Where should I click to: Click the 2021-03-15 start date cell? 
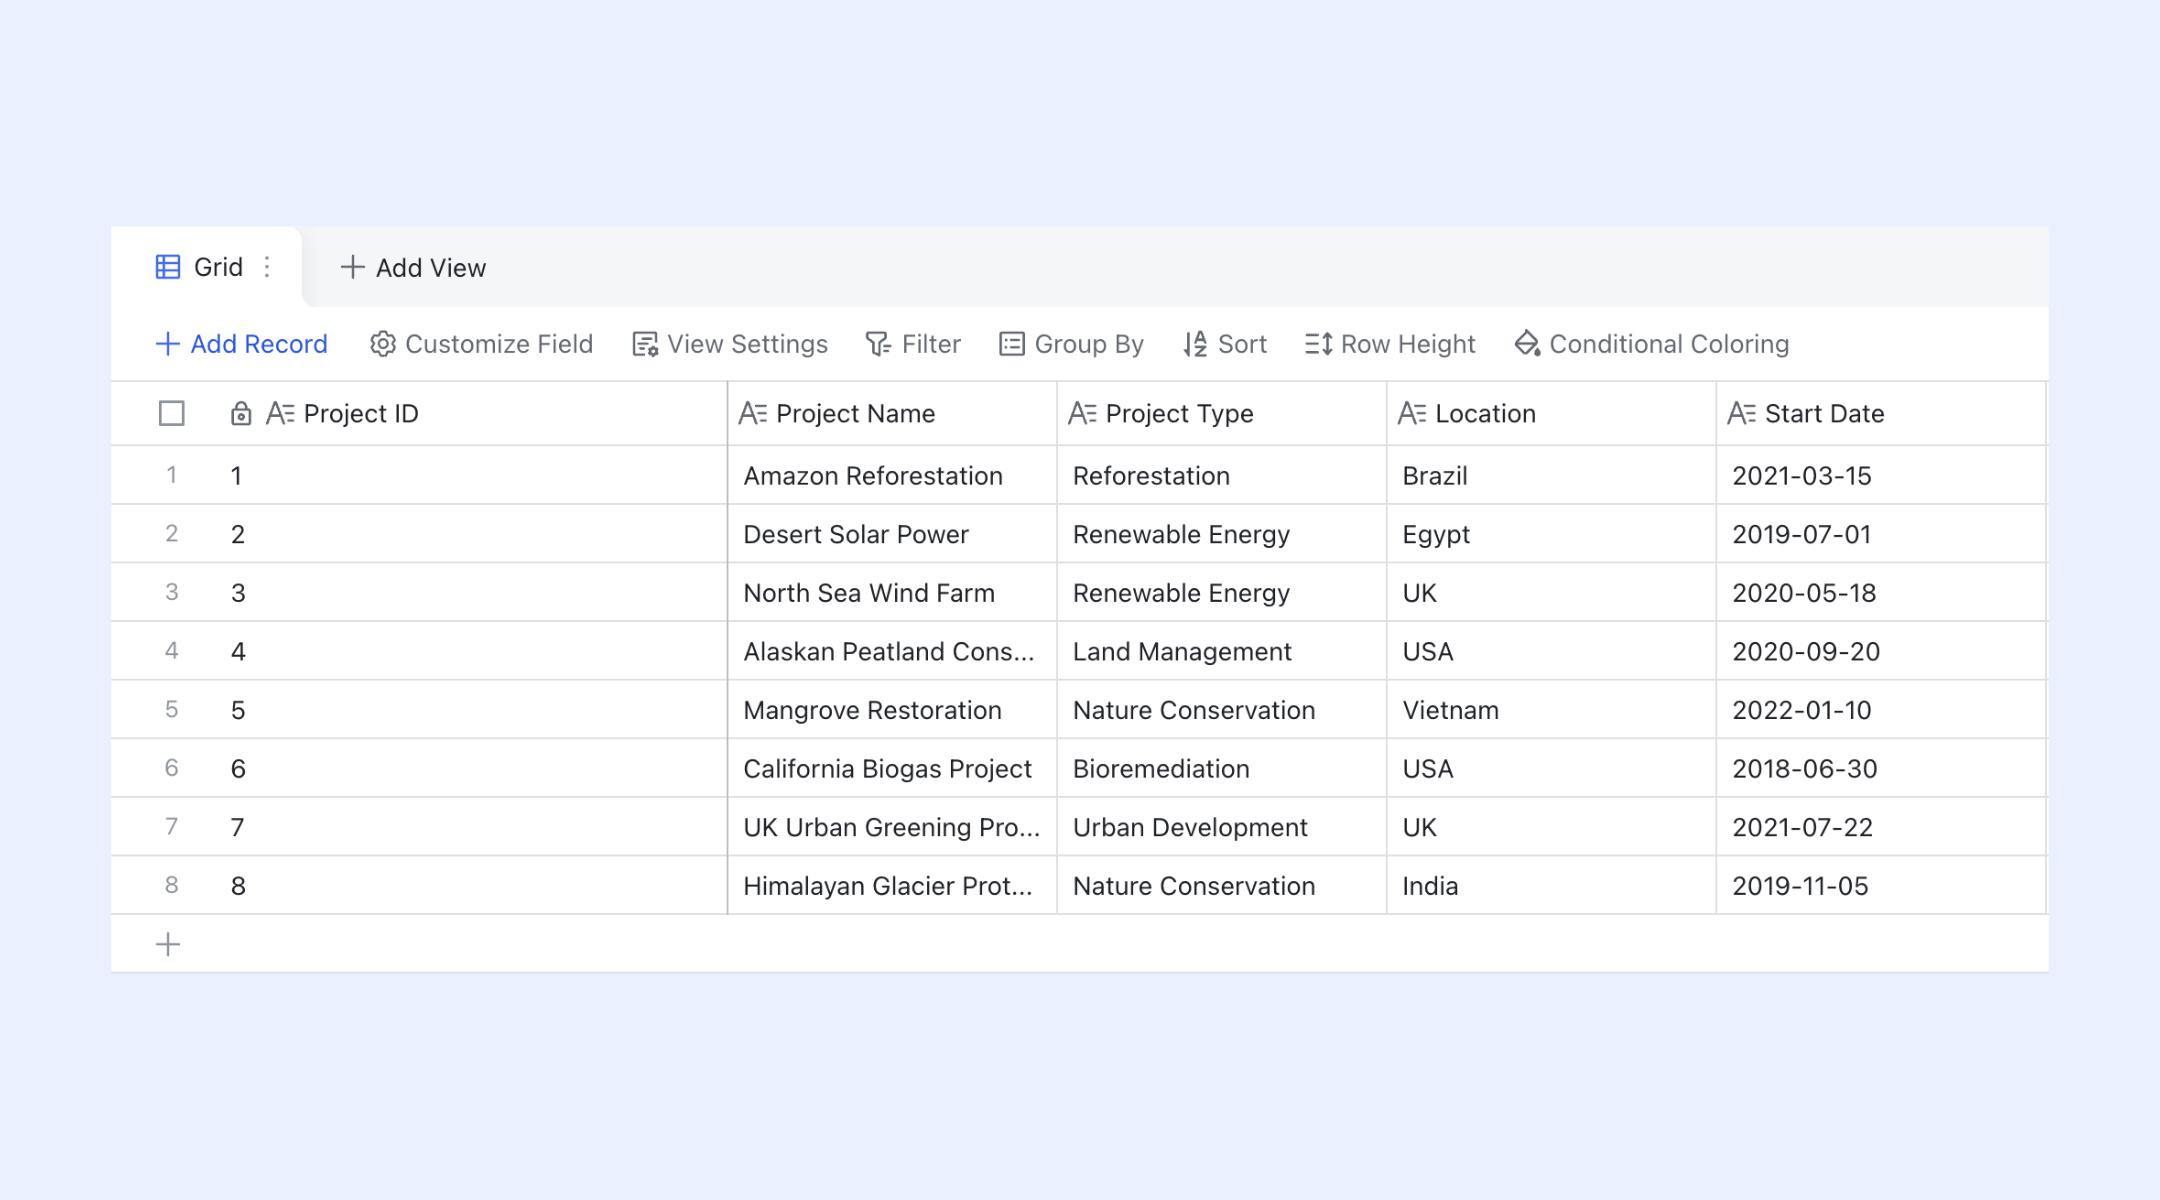click(1881, 475)
